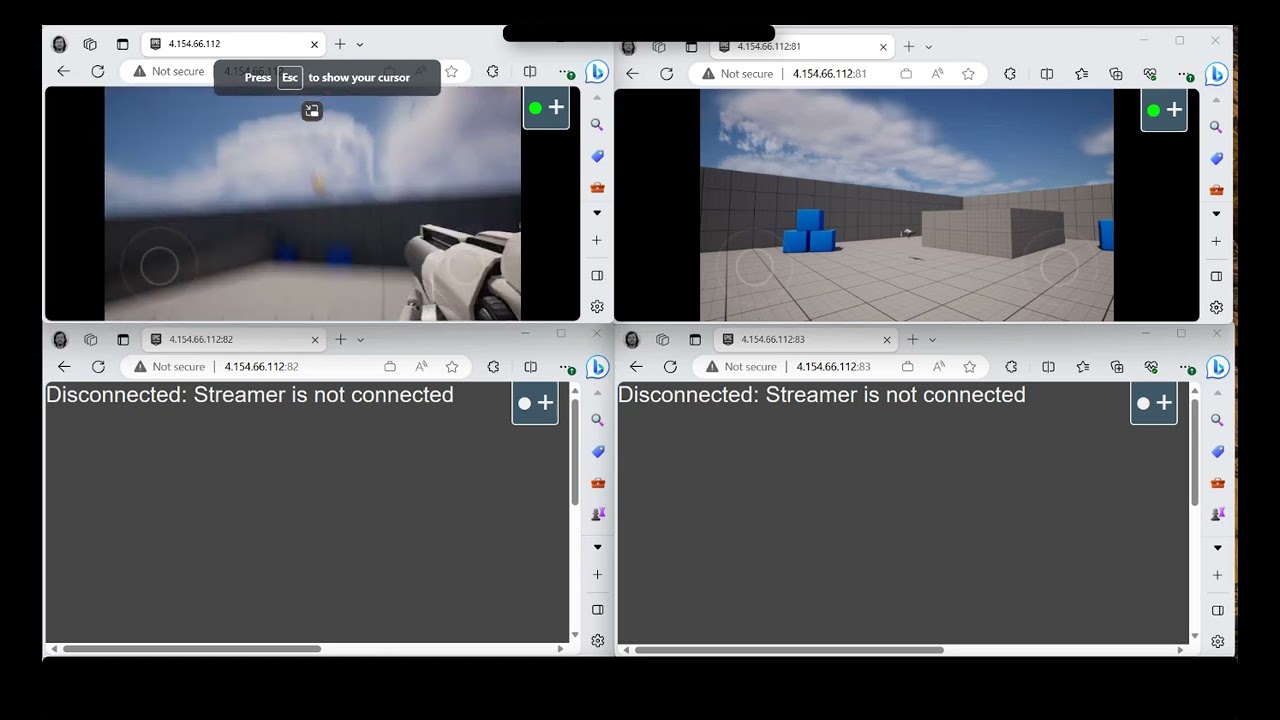Screen dimensions: 1280x720
Task: Select the 4.154.66.112 tab in first window
Action: (234, 44)
